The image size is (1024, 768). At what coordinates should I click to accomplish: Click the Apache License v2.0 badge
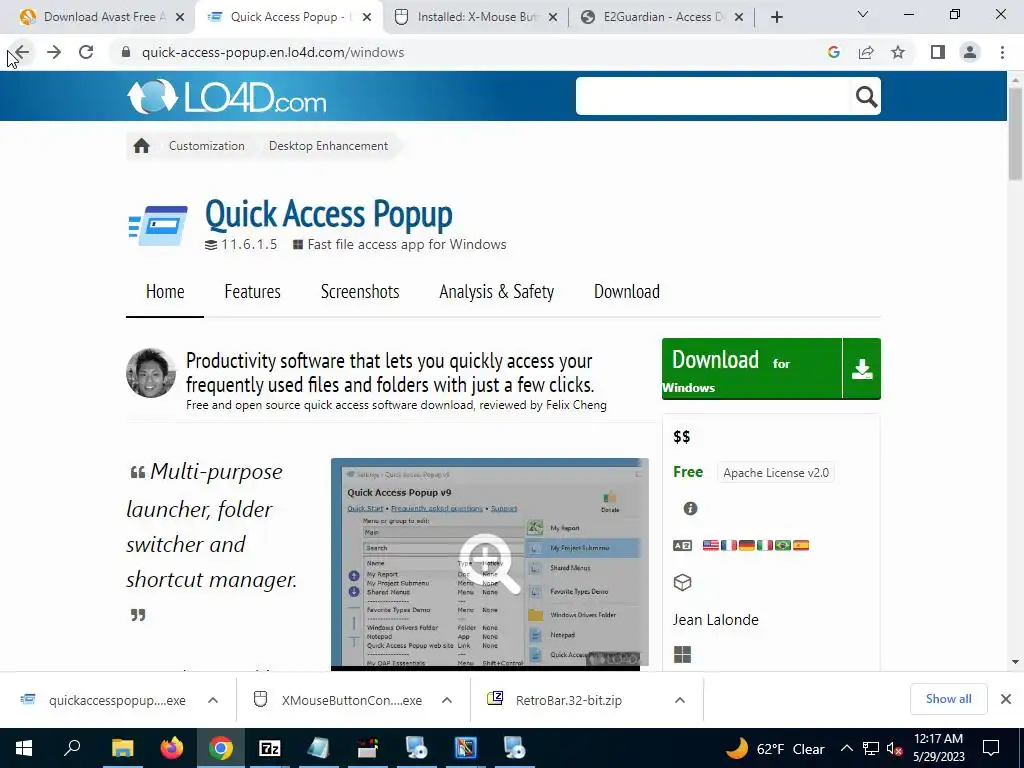776,473
